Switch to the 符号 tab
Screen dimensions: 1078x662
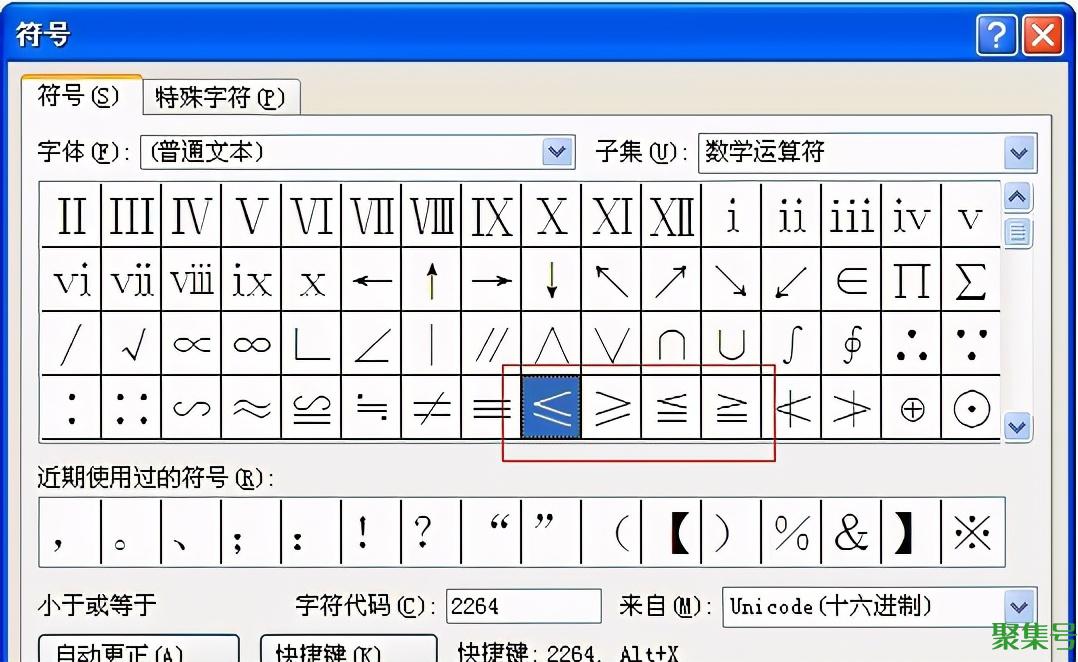pos(75,97)
